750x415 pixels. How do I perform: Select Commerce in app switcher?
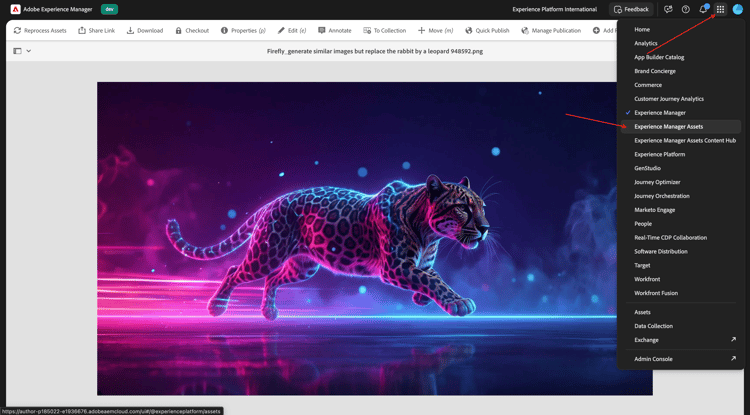click(x=648, y=85)
